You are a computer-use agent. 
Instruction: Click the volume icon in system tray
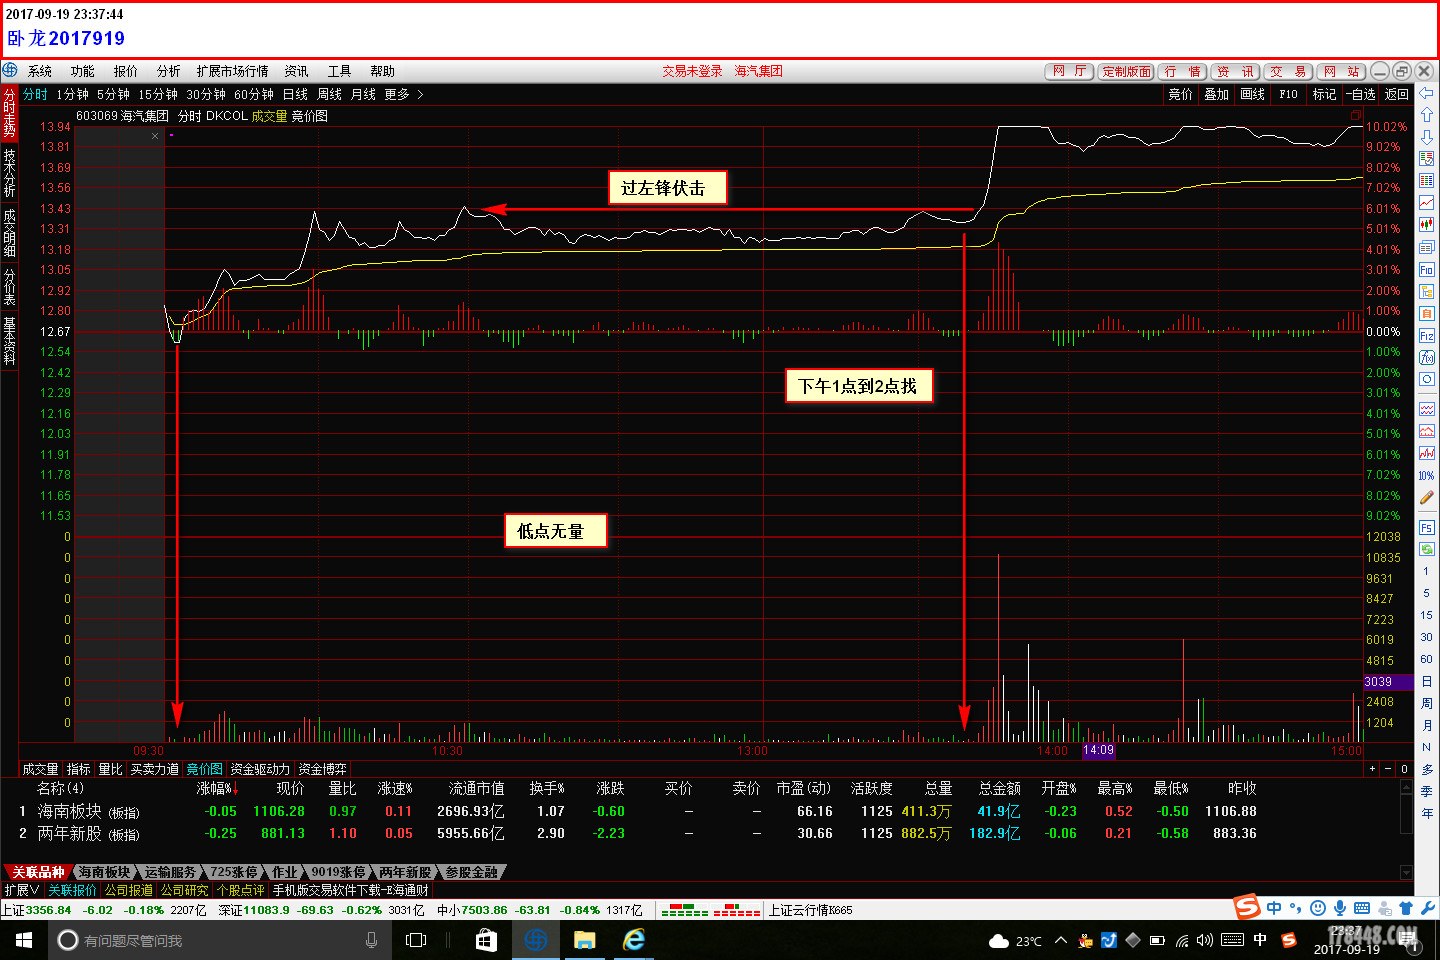coord(1205,940)
